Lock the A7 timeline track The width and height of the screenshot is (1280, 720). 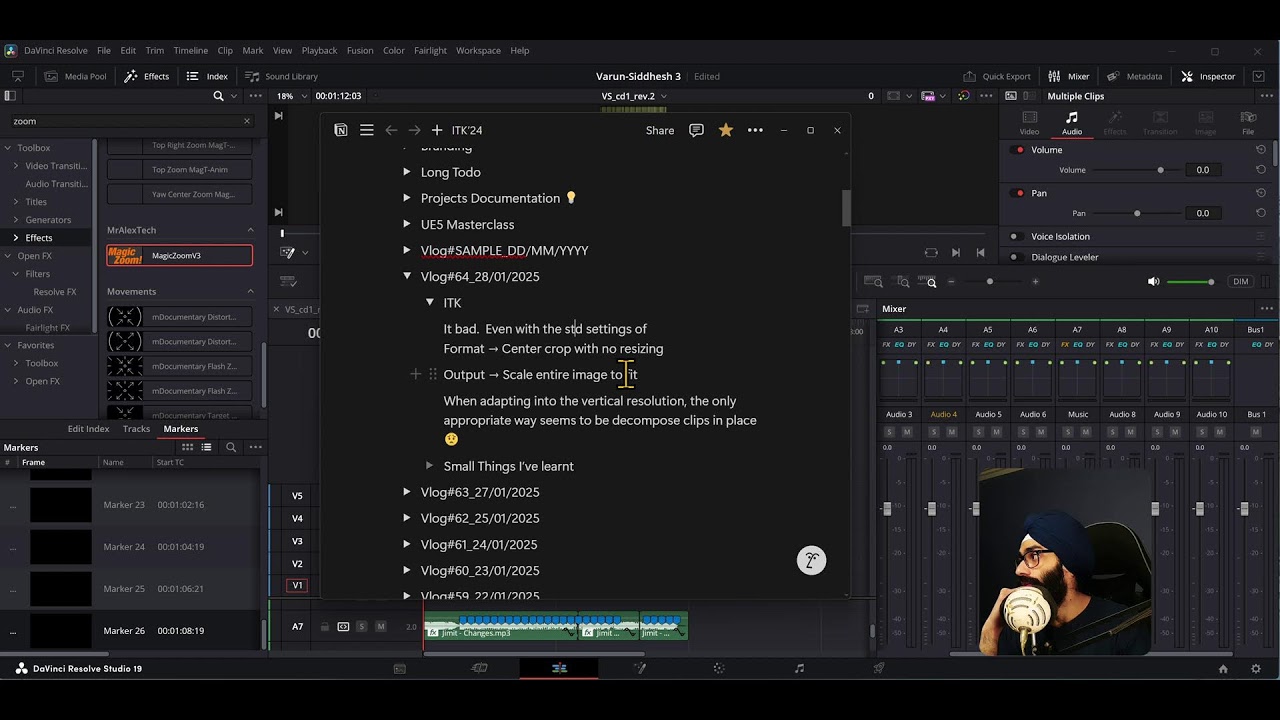325,627
